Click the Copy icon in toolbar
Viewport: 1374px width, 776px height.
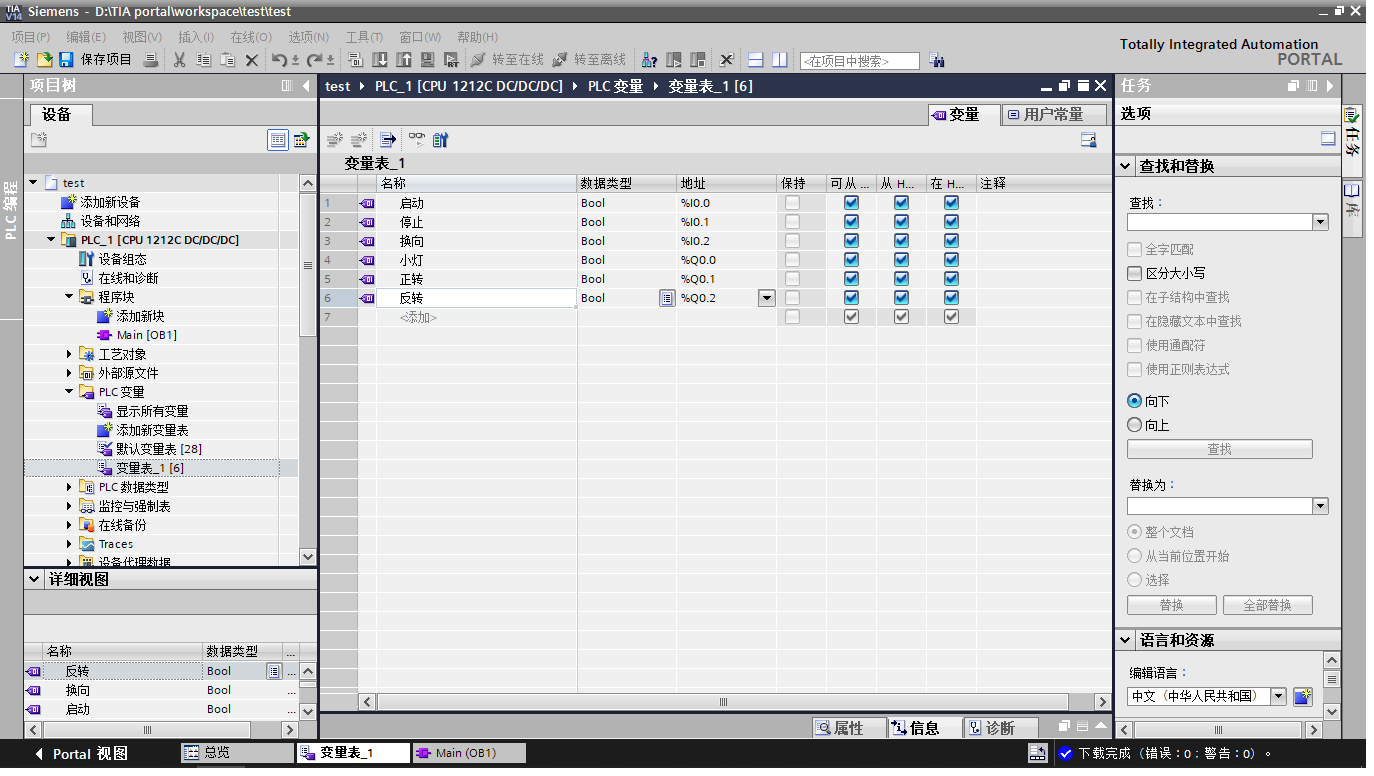click(x=203, y=60)
